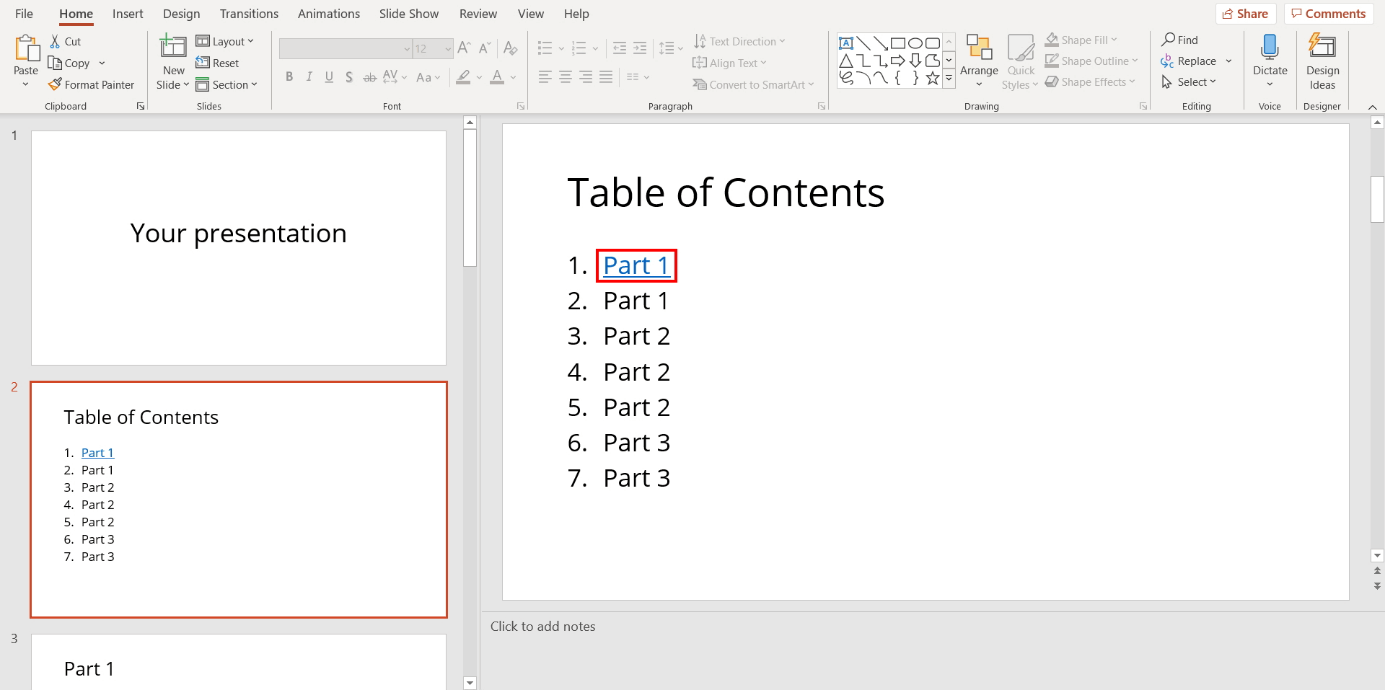Viewport: 1385px width, 690px height.
Task: Open the Format Painter
Action: (91, 84)
